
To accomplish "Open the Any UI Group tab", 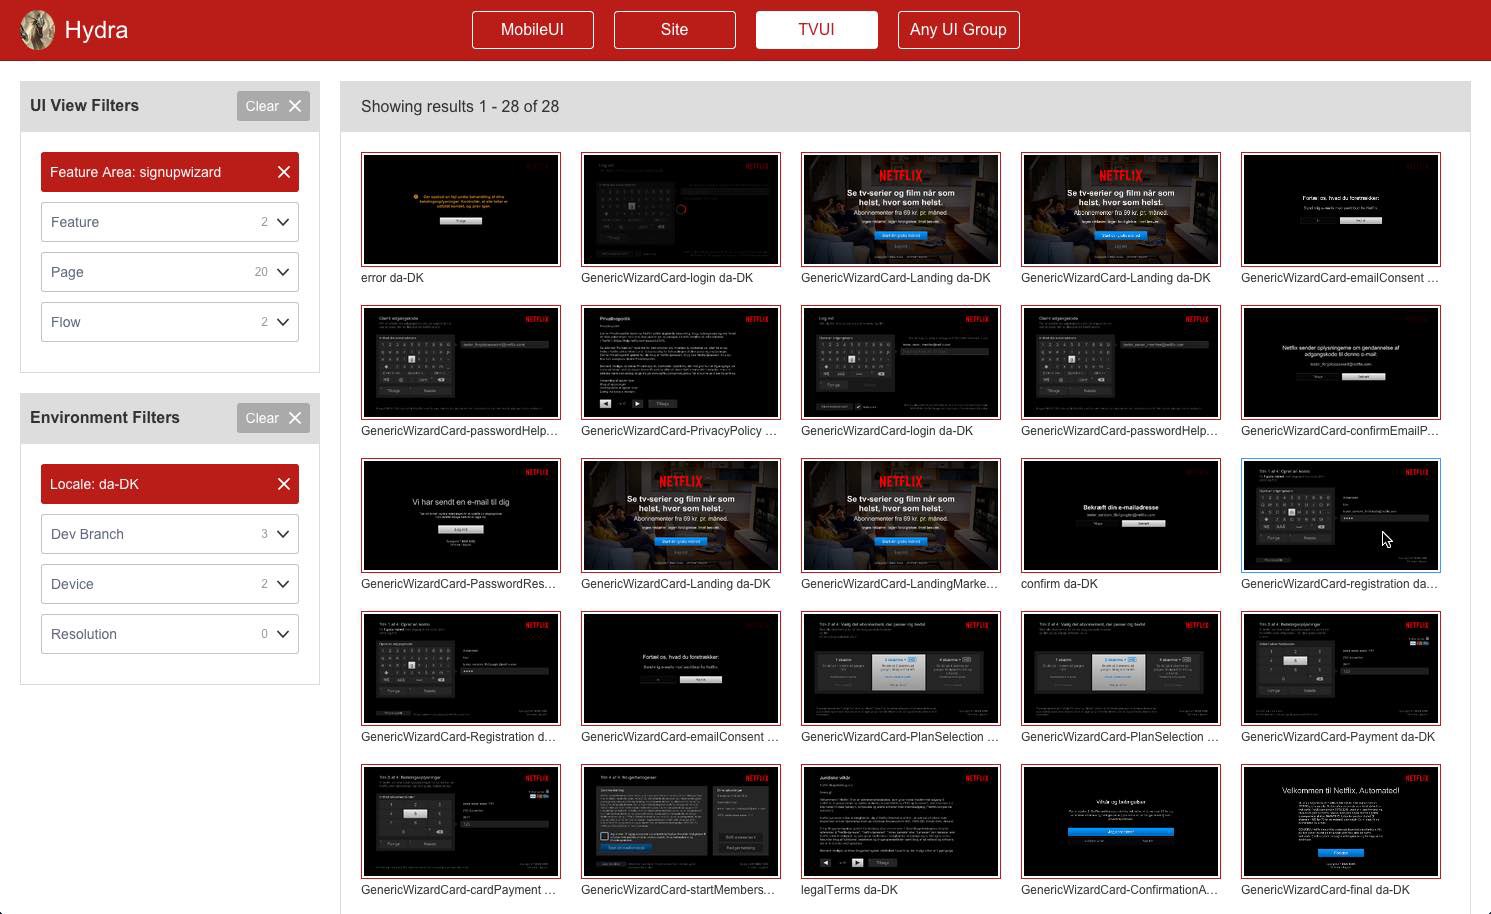I will pos(959,30).
